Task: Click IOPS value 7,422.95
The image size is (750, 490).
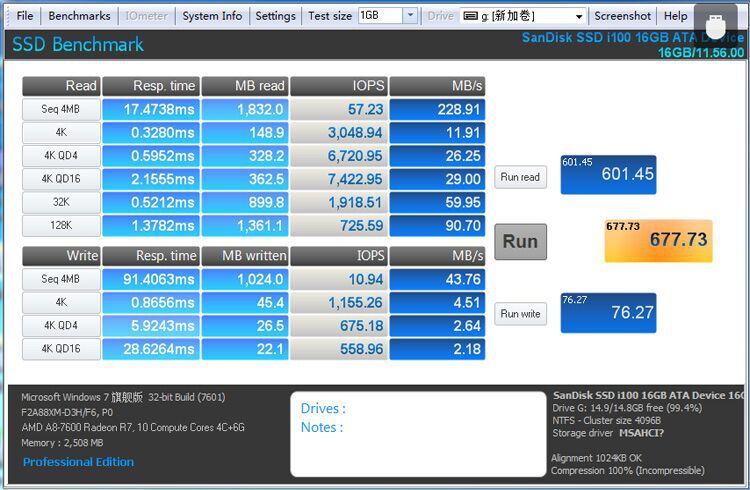Action: click(339, 179)
